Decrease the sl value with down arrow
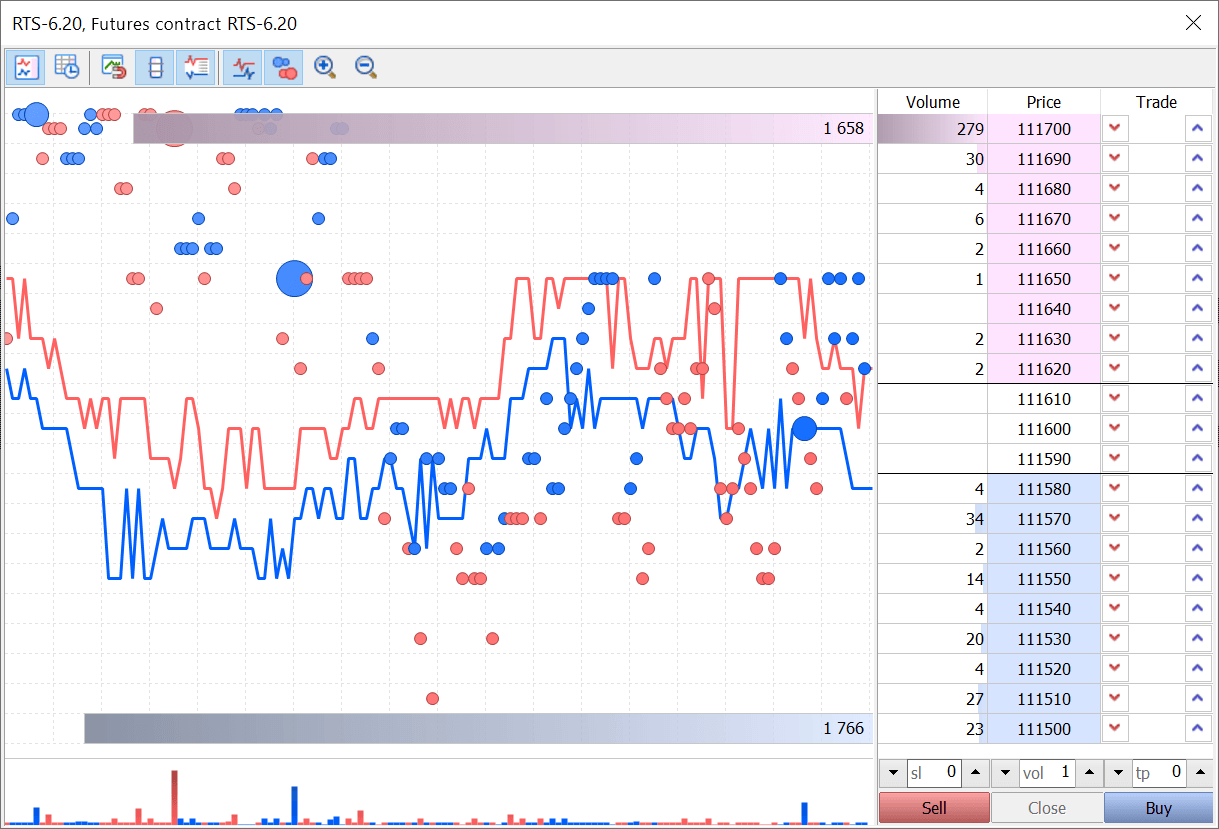 tap(893, 773)
